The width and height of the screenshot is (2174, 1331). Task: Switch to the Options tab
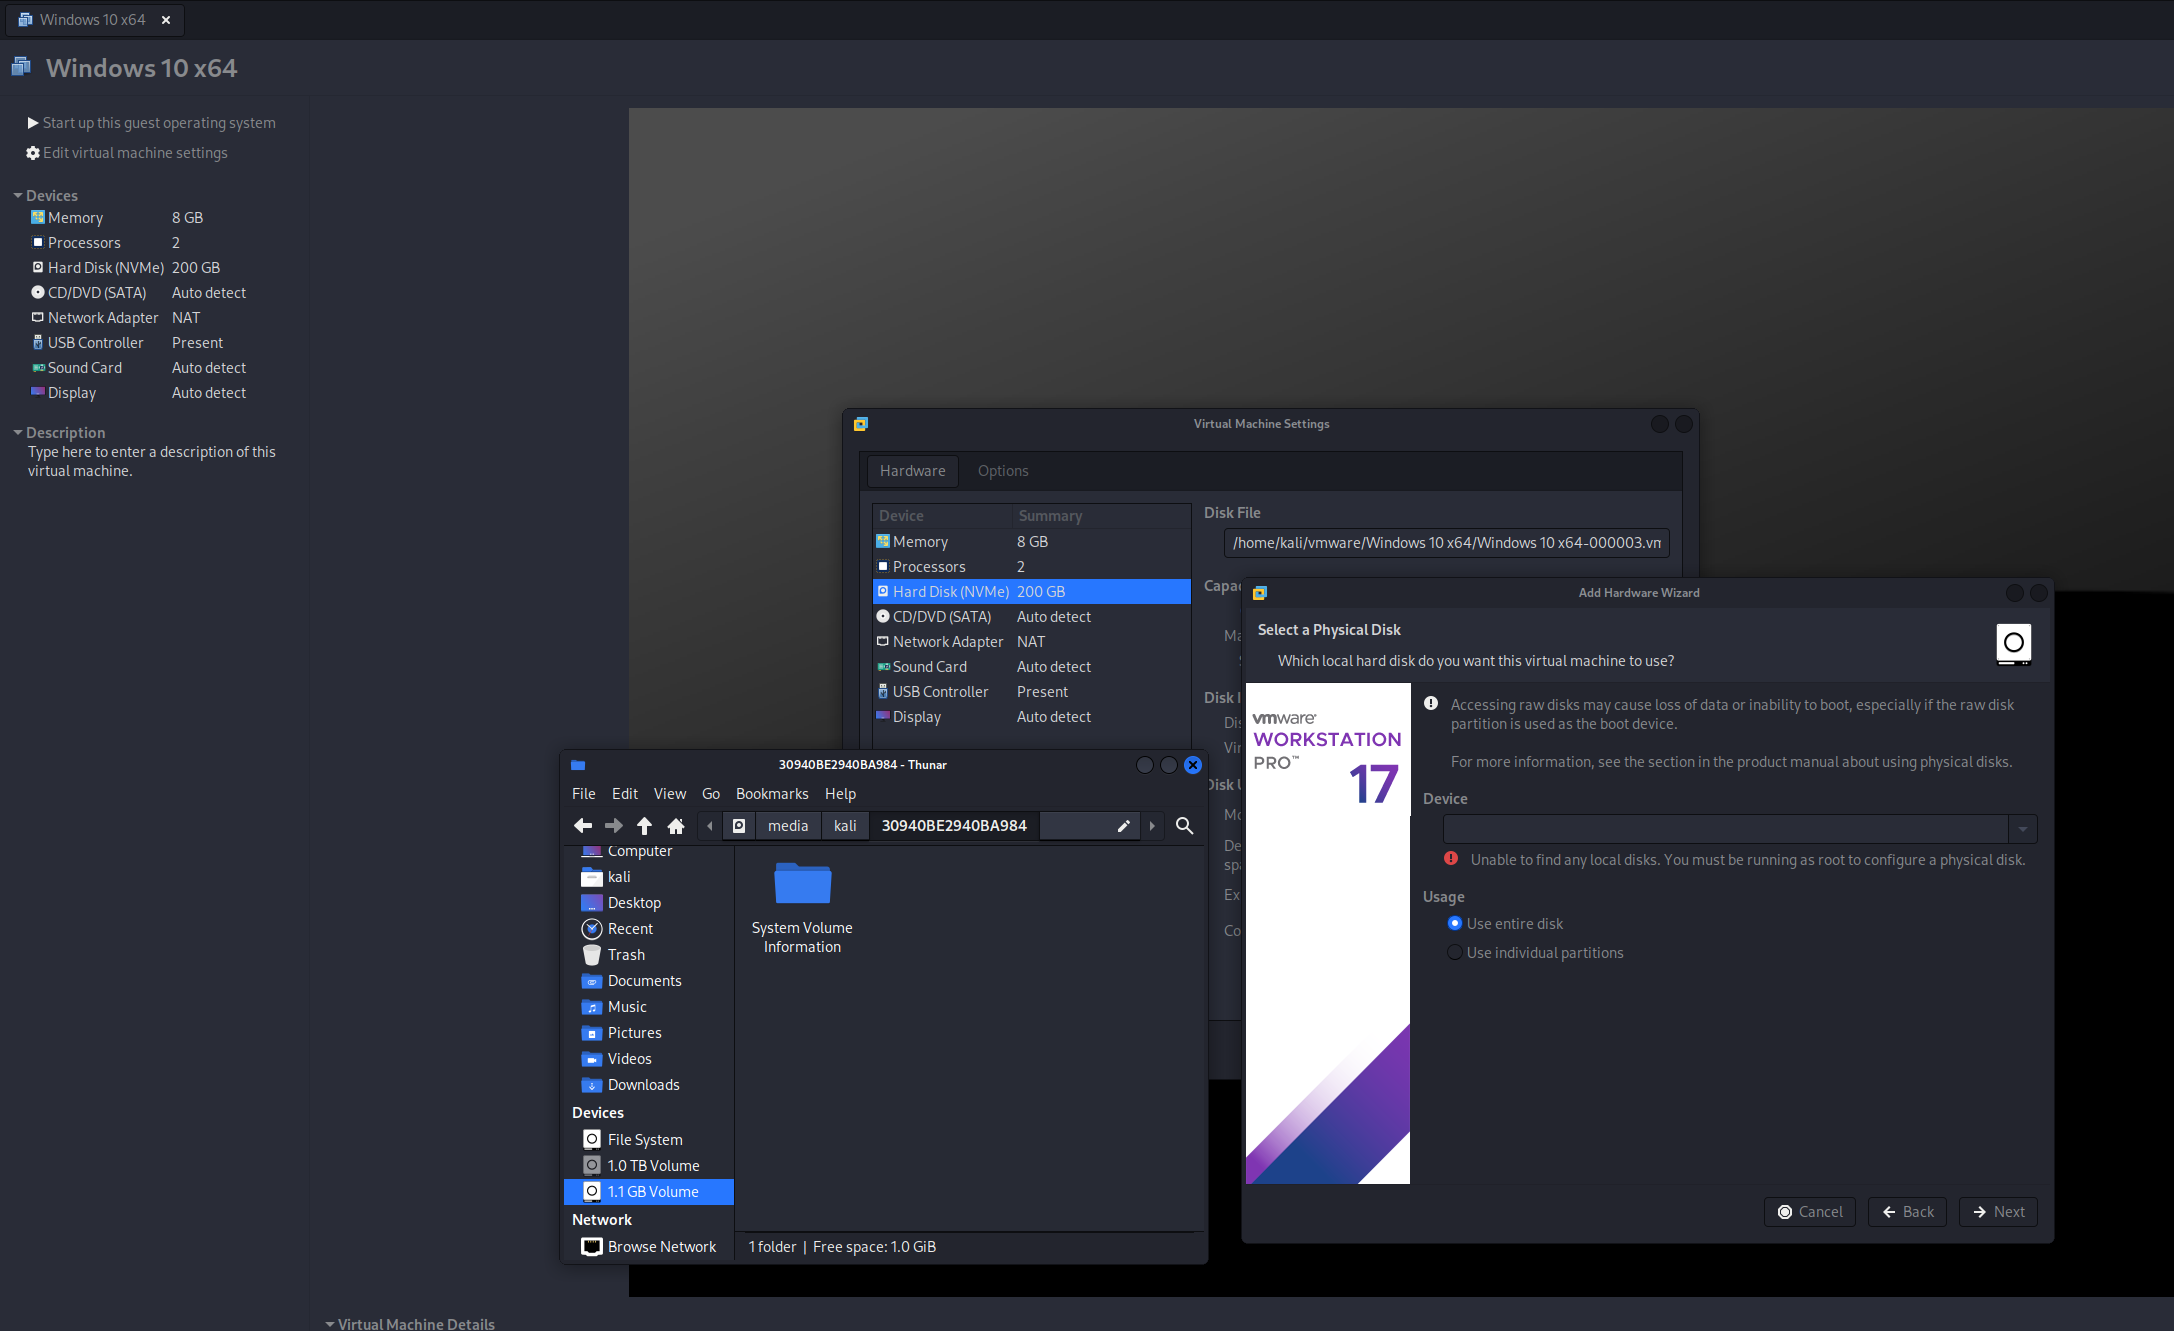(x=1002, y=471)
